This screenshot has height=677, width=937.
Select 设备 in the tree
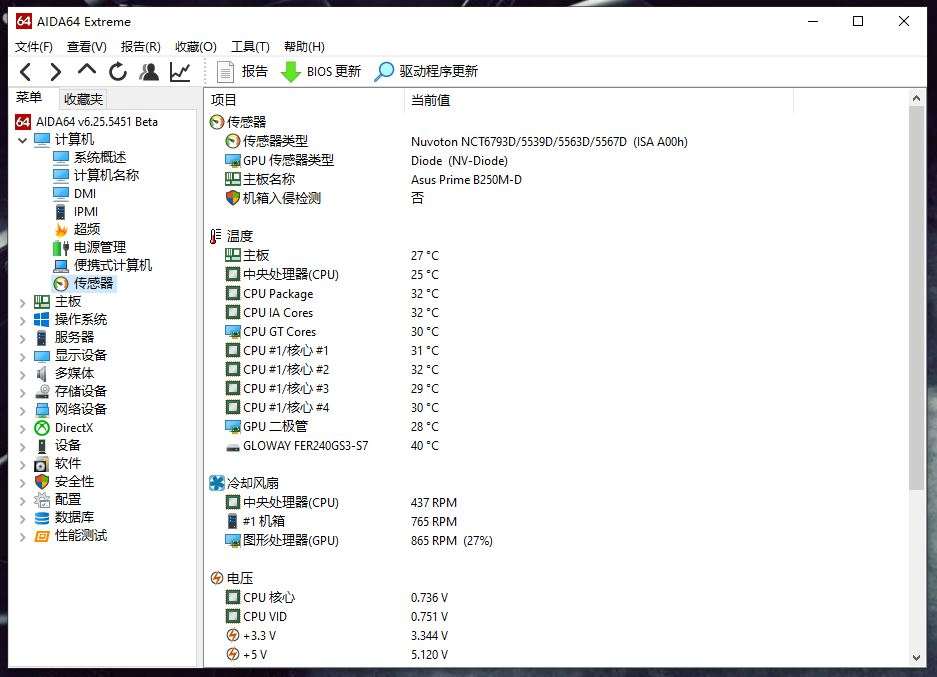(x=68, y=446)
